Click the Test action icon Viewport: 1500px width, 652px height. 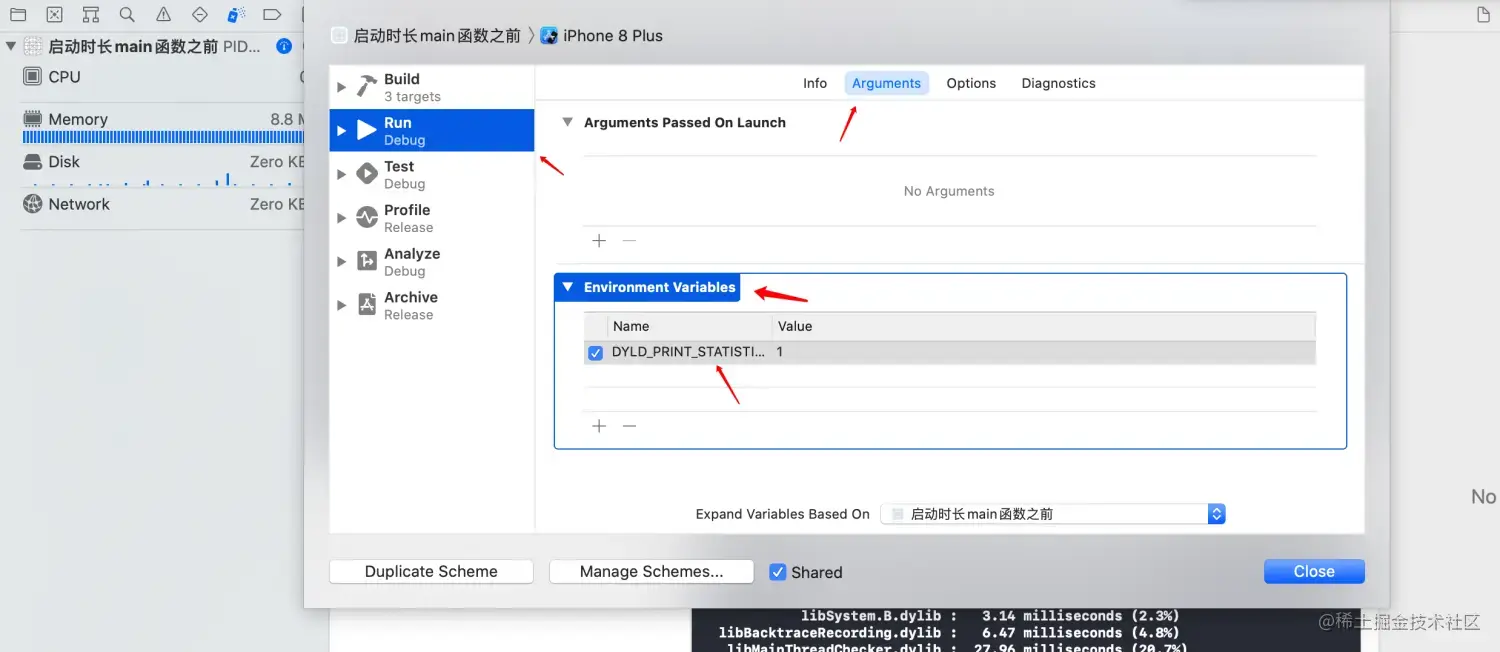[x=367, y=174]
